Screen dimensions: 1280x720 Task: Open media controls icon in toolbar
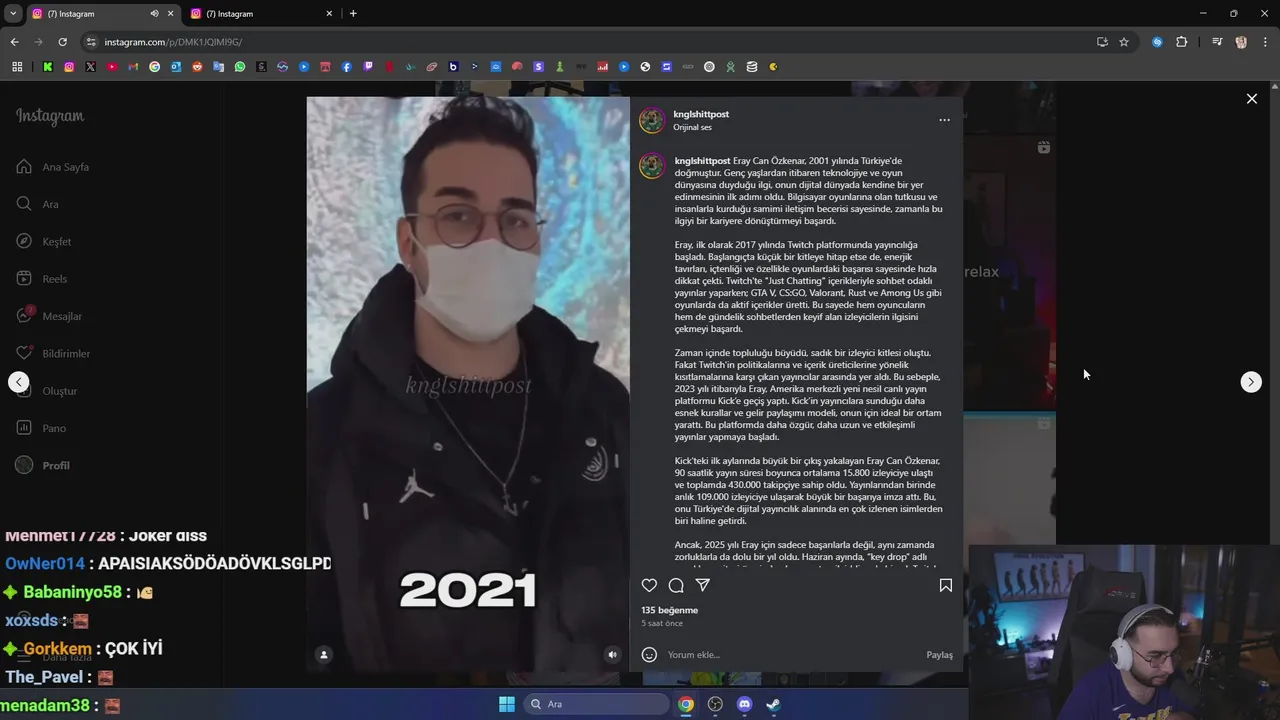point(1217,42)
